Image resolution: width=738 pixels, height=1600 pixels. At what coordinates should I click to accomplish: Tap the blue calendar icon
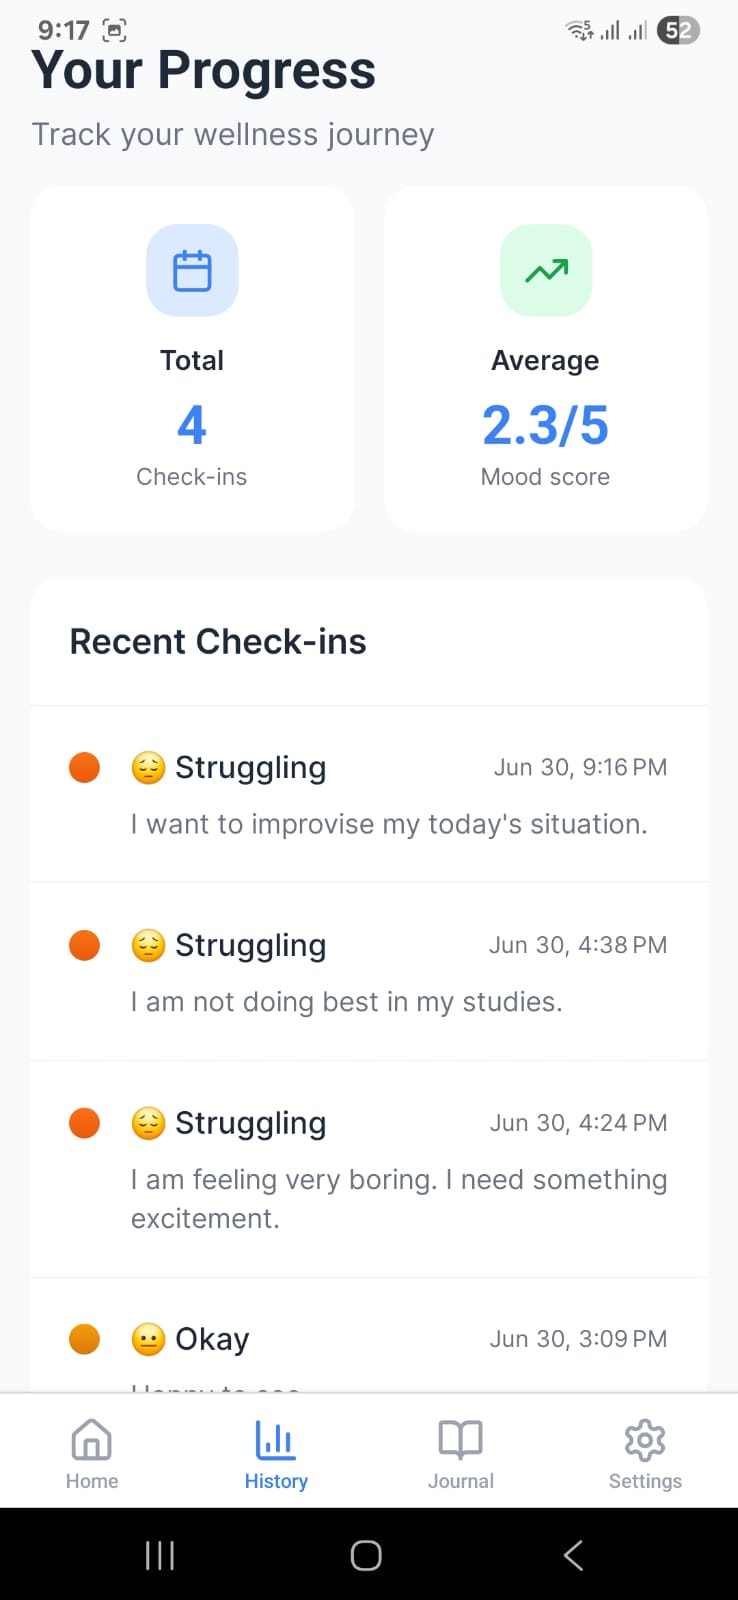(192, 271)
